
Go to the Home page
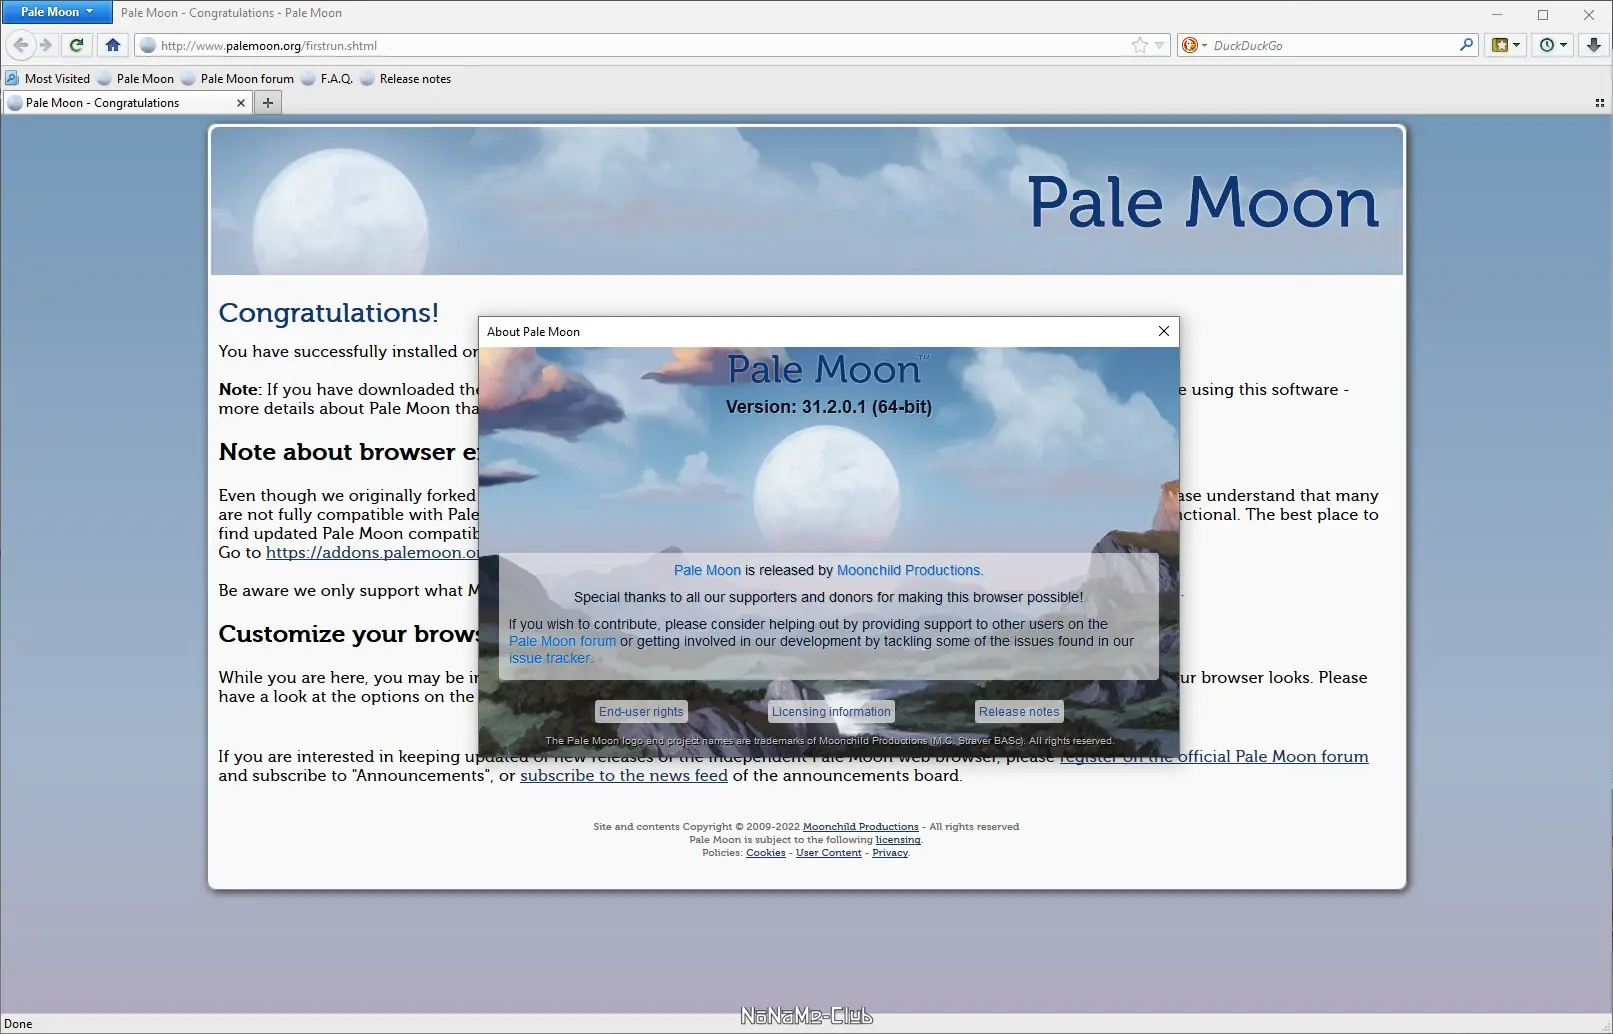[x=113, y=45]
